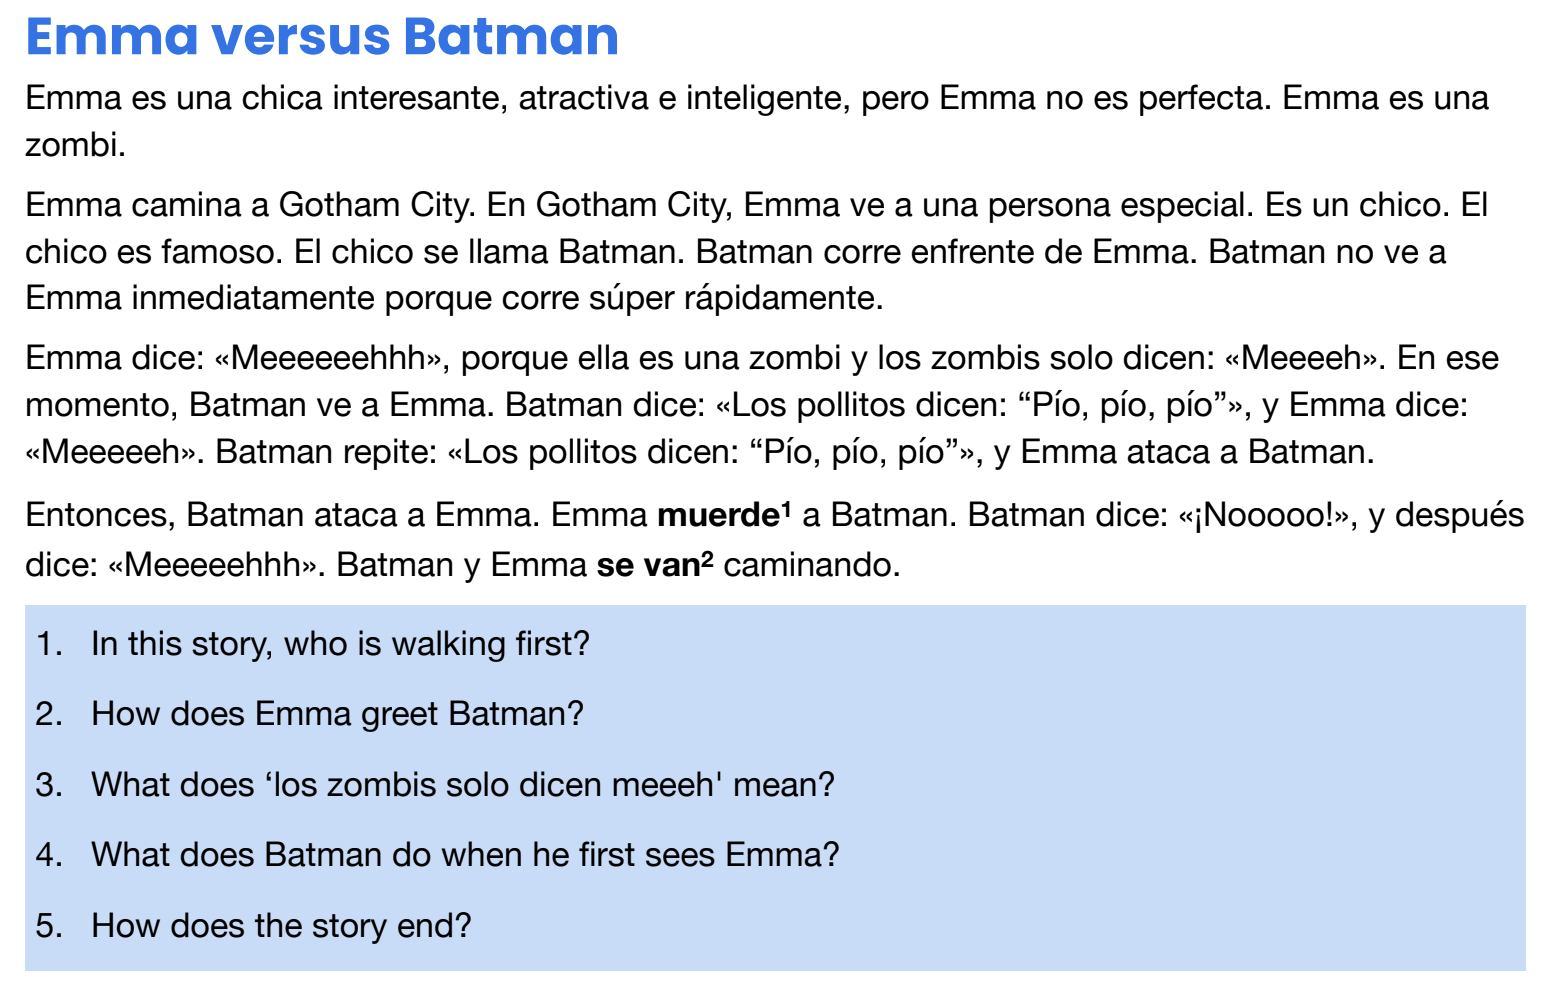Click the word "zombi." ending the first paragraph

[75, 146]
